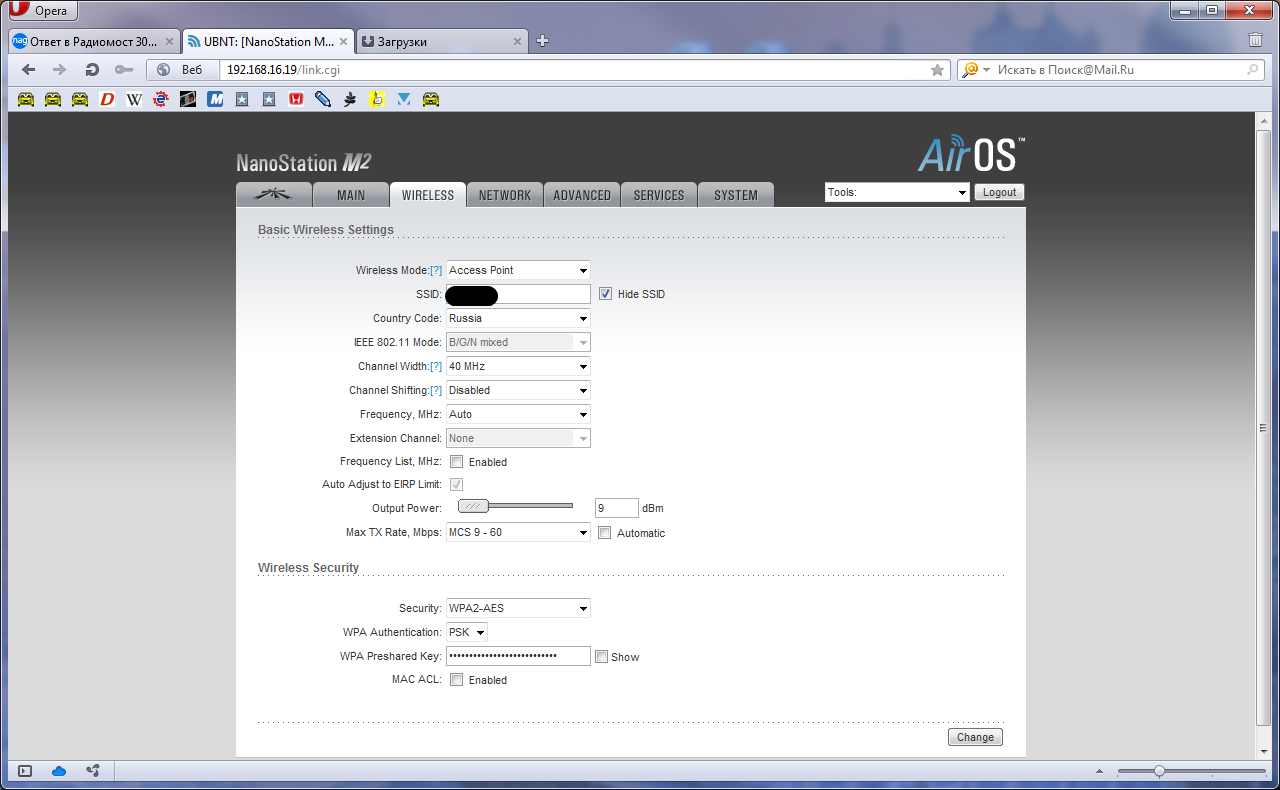Switch to the MAIN tab
Screen dimensions: 1280x790
[x=350, y=195]
